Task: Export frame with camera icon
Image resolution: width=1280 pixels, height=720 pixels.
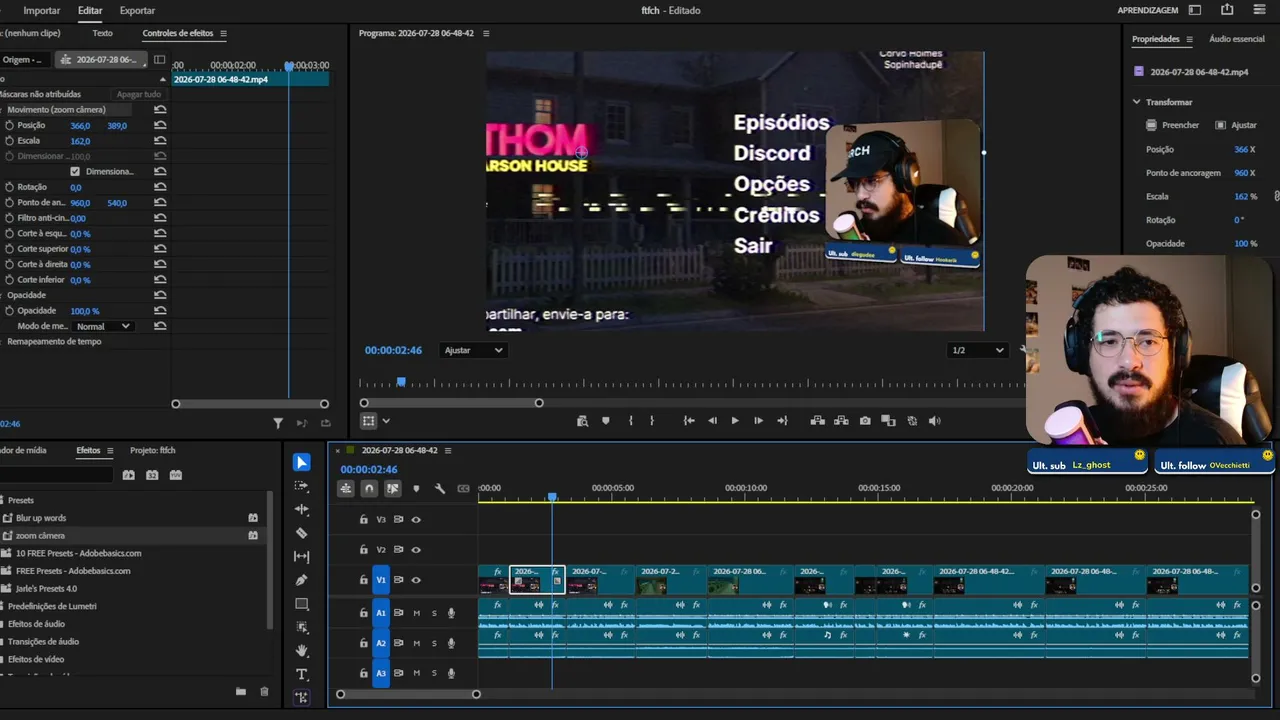Action: pos(865,421)
